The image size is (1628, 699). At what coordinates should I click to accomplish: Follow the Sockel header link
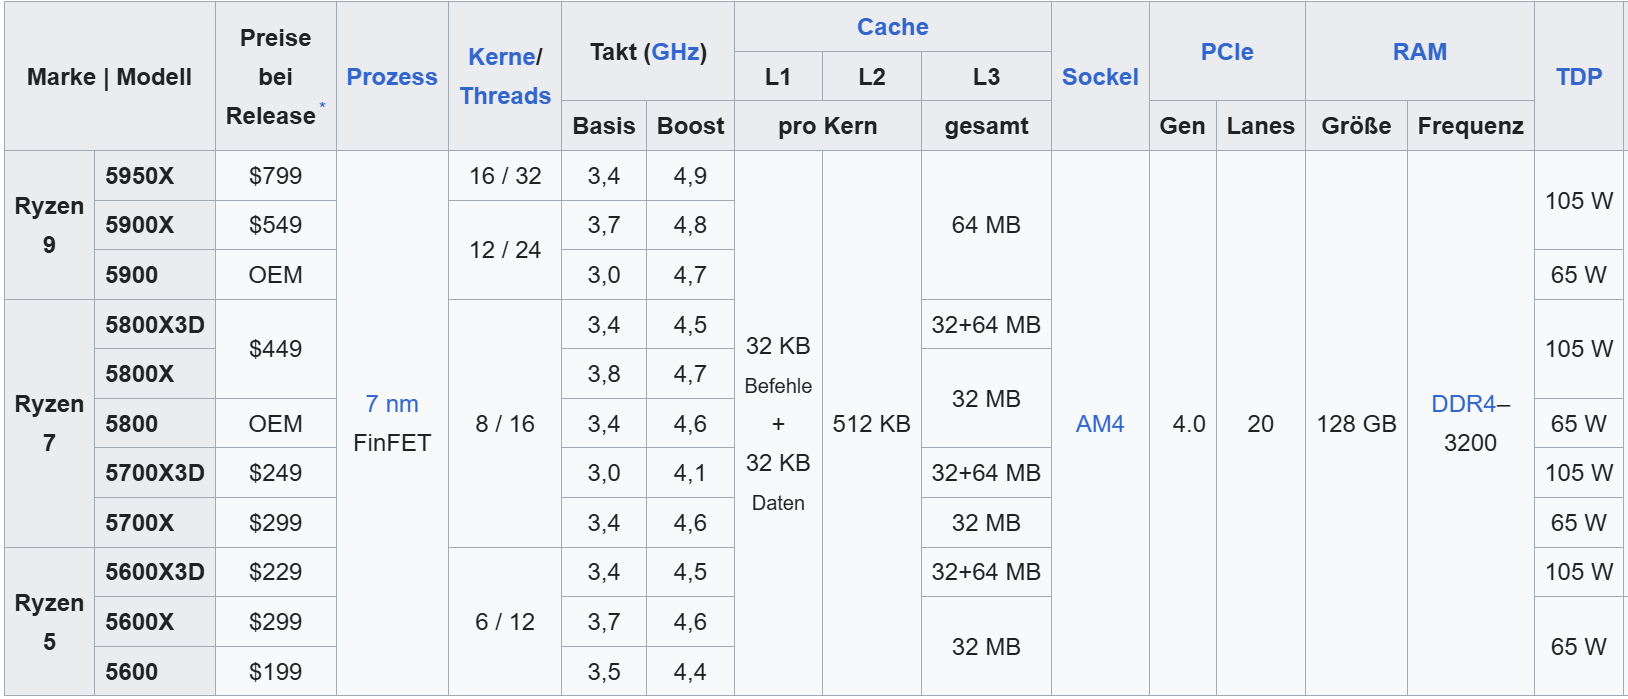(x=1100, y=77)
